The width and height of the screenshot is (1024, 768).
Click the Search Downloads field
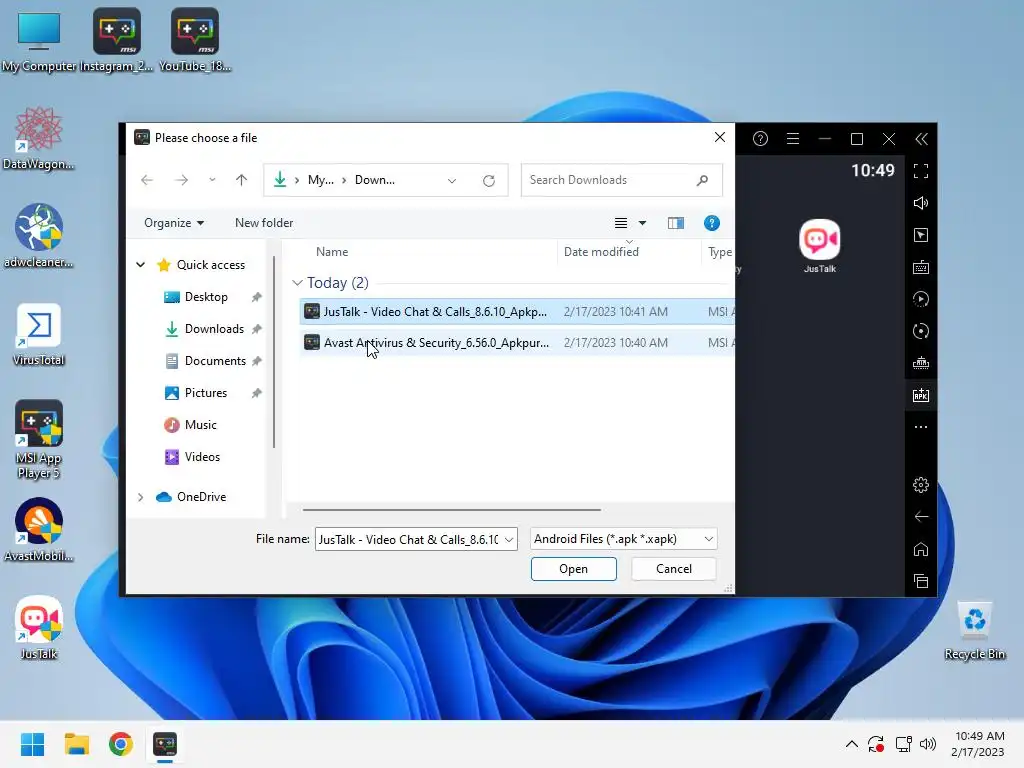(x=621, y=180)
